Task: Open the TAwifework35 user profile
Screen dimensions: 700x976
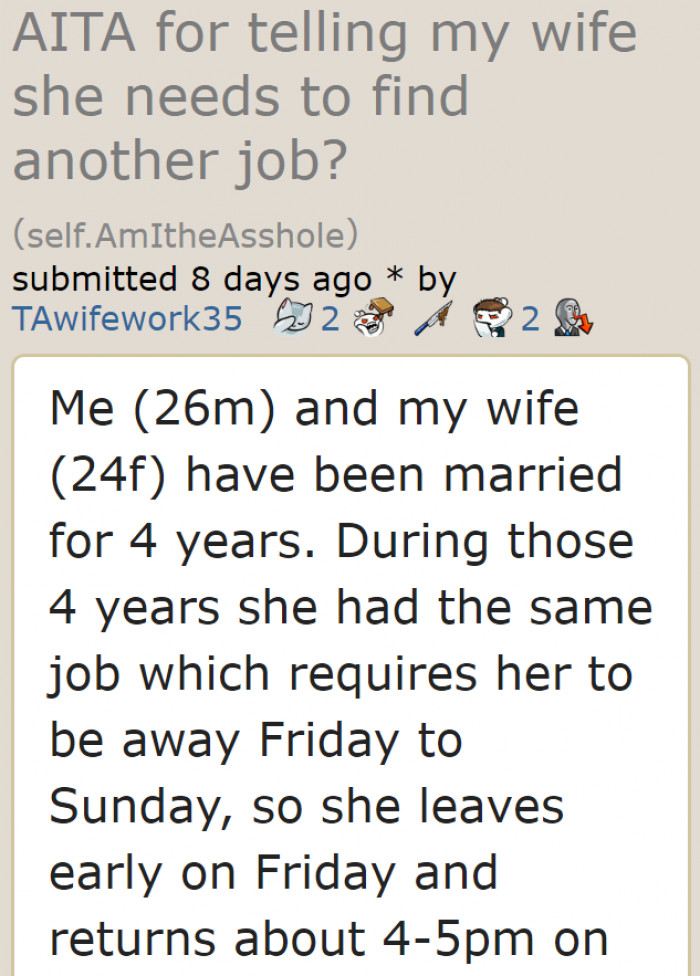Action: [127, 319]
